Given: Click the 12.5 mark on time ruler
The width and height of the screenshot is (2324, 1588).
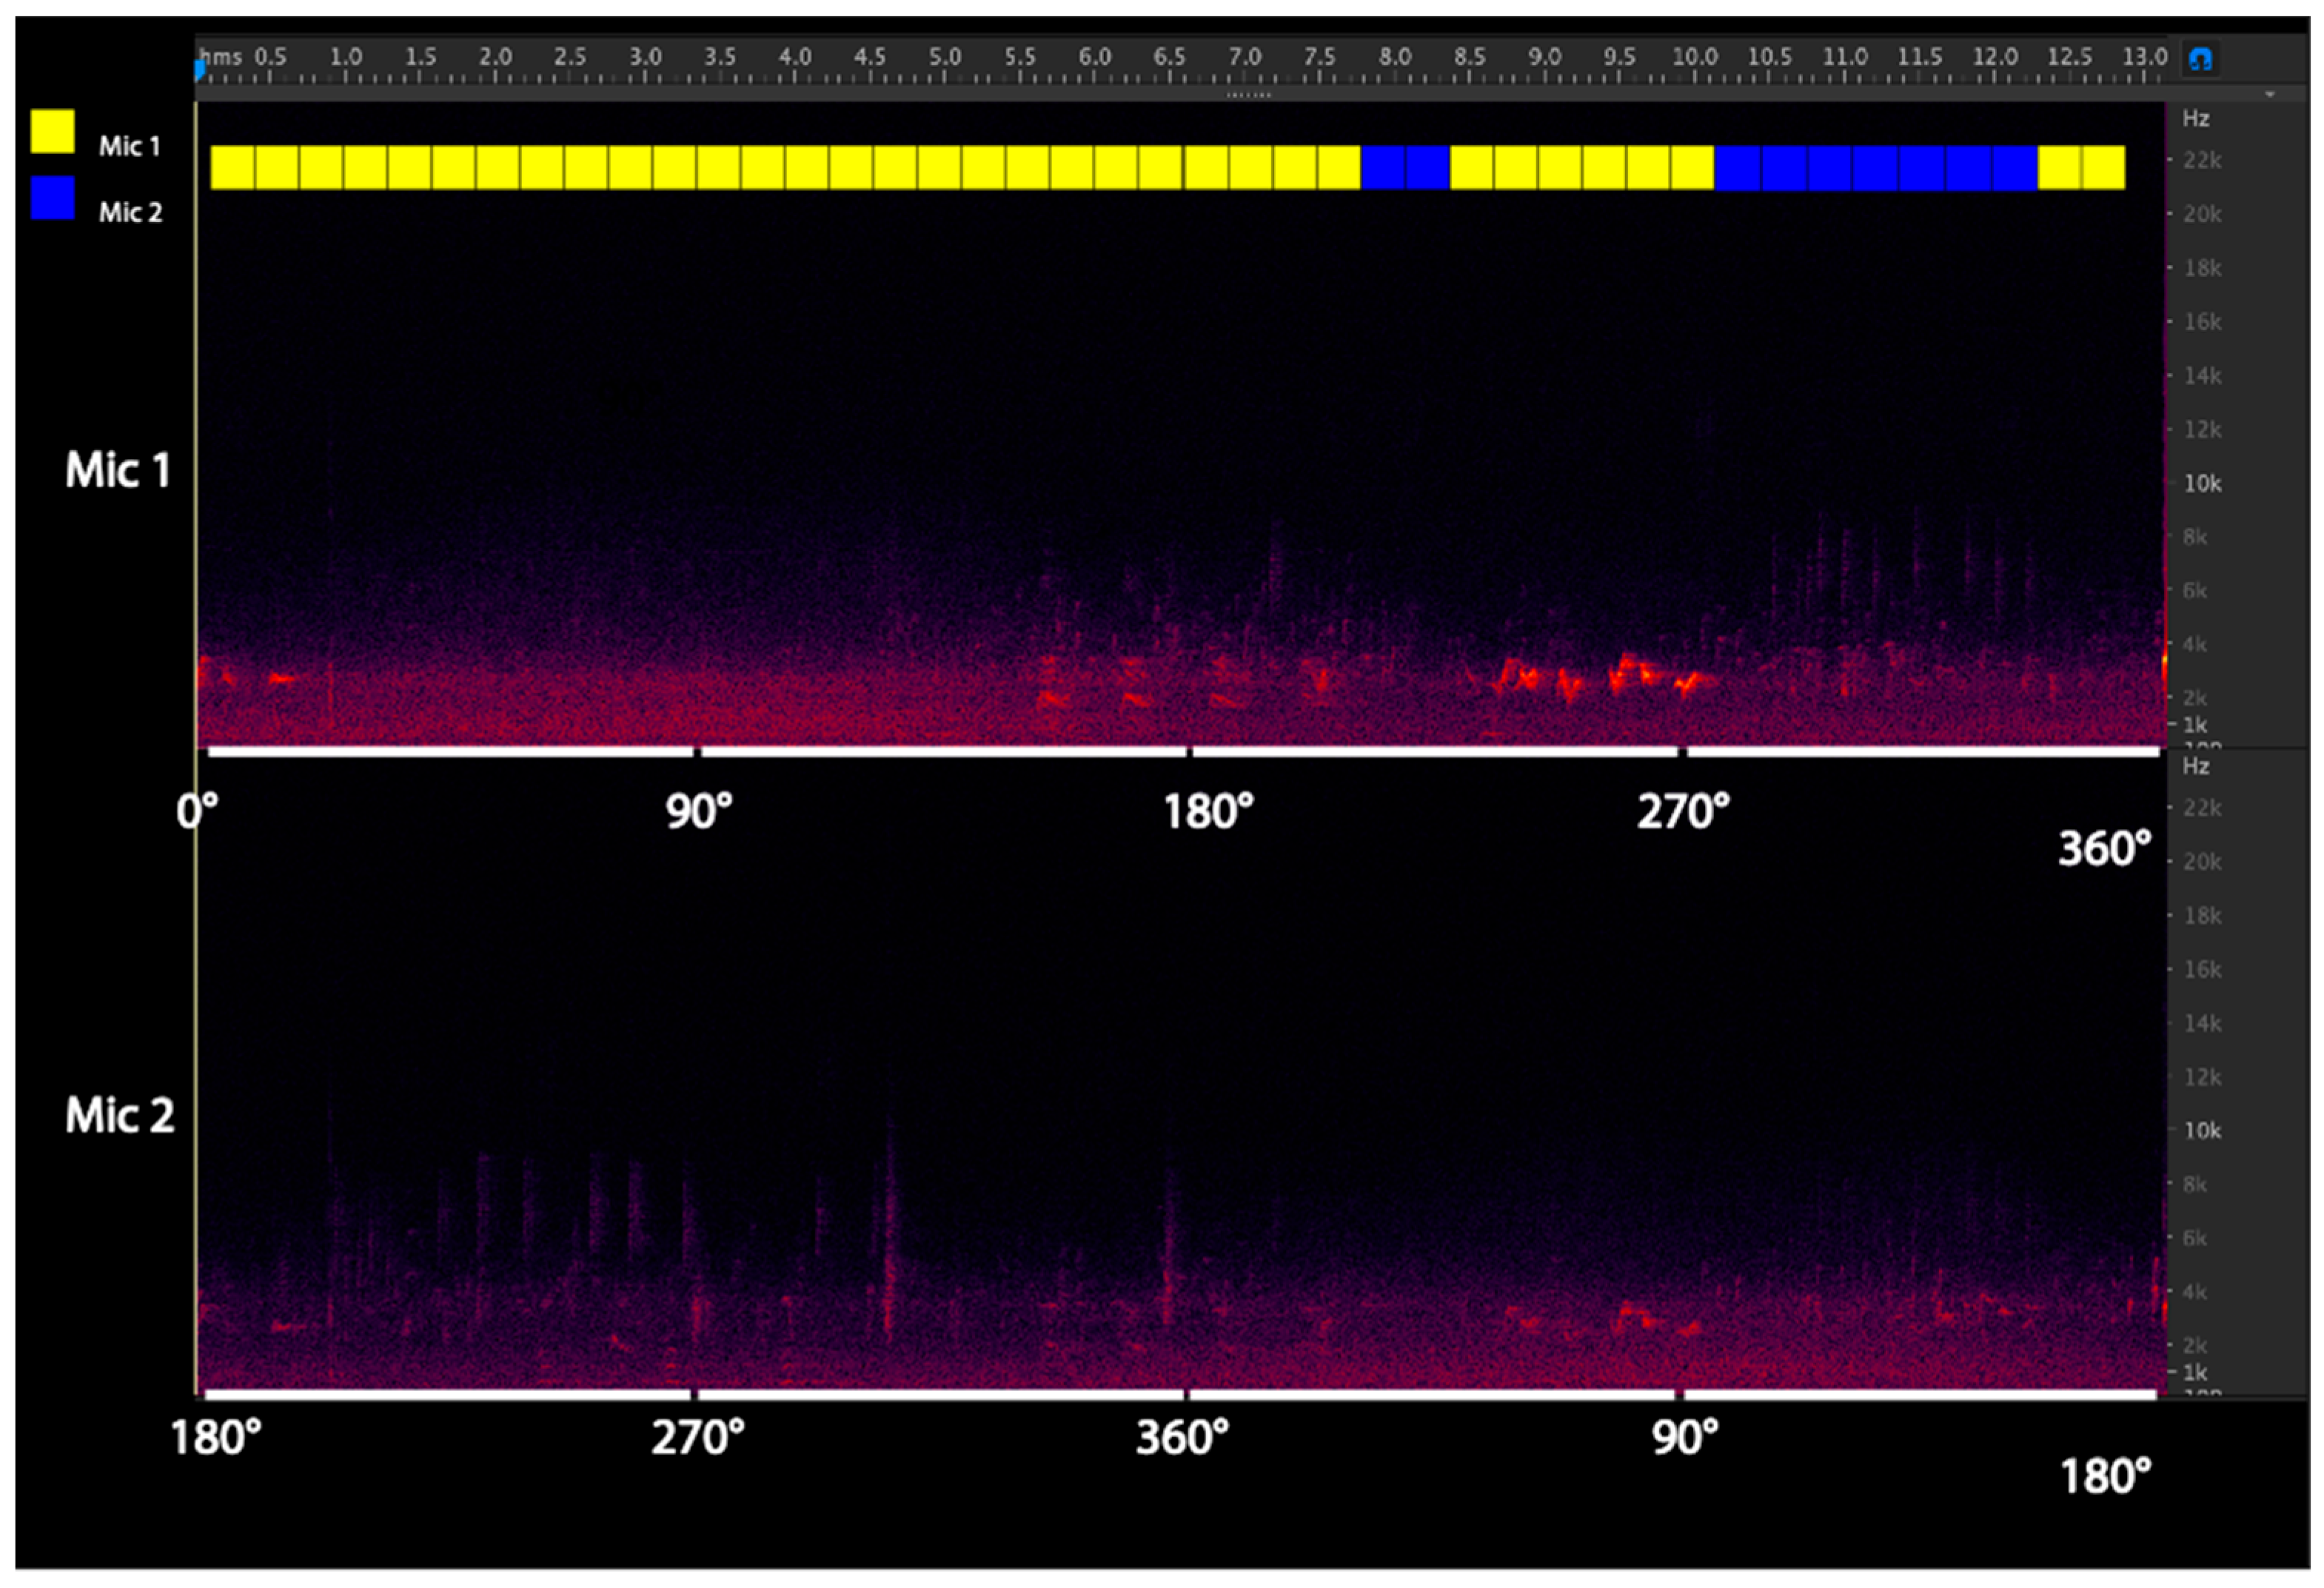Looking at the screenshot, I should click(x=2069, y=58).
